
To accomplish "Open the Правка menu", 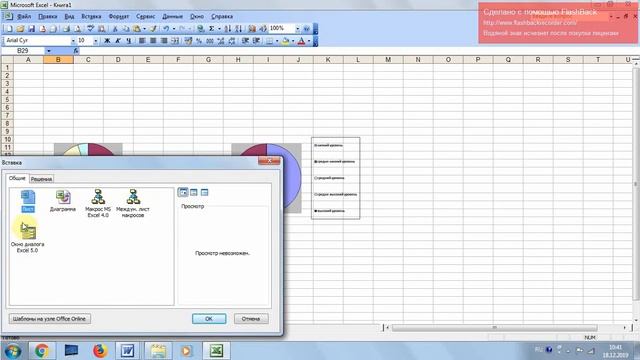I will (x=48, y=16).
